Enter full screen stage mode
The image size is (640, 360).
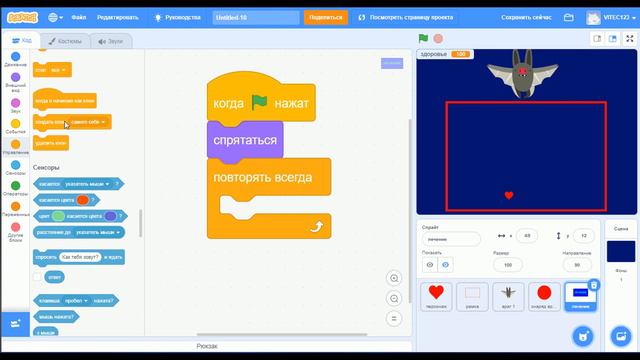click(x=630, y=39)
